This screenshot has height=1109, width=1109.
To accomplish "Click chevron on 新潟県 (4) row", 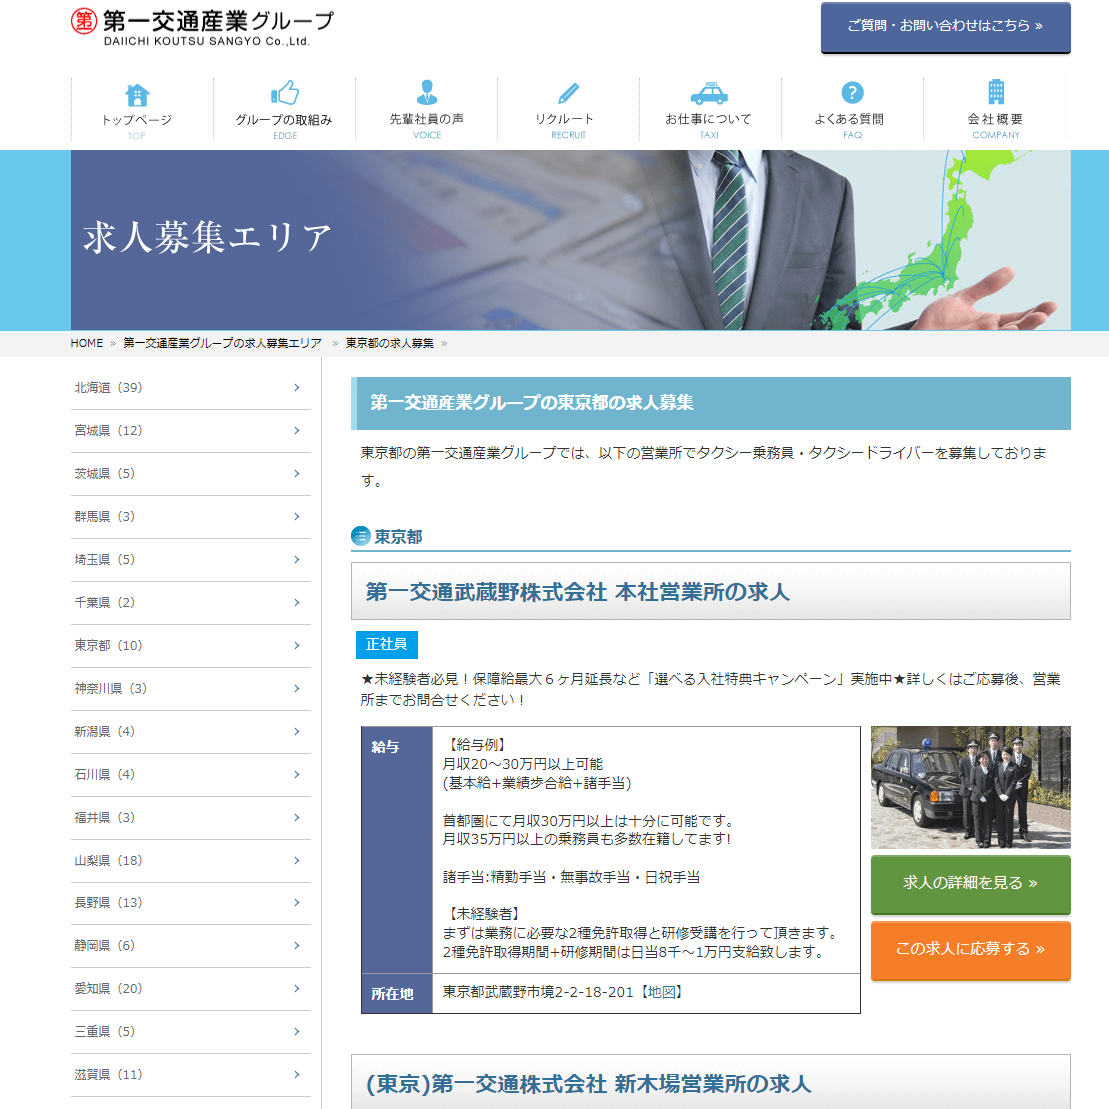I will tap(297, 732).
